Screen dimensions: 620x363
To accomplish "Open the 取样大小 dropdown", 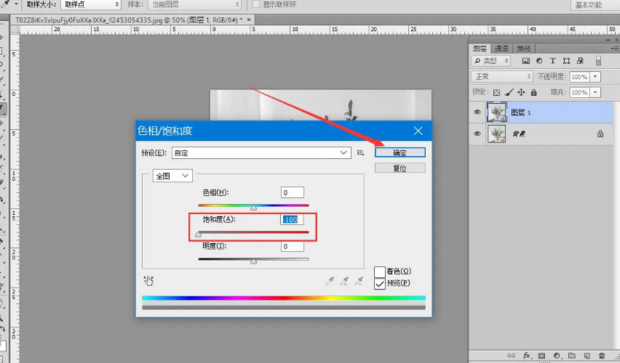I will 91,4.
